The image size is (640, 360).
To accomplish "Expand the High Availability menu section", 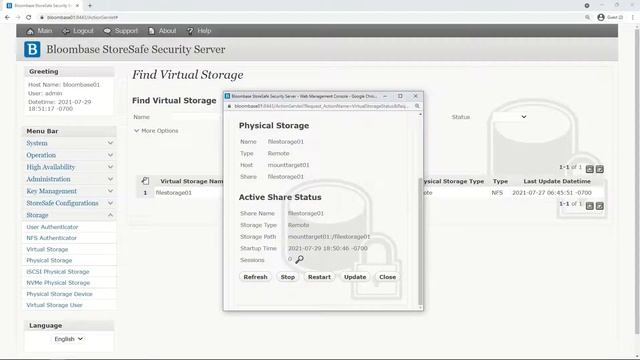I will [x=69, y=167].
